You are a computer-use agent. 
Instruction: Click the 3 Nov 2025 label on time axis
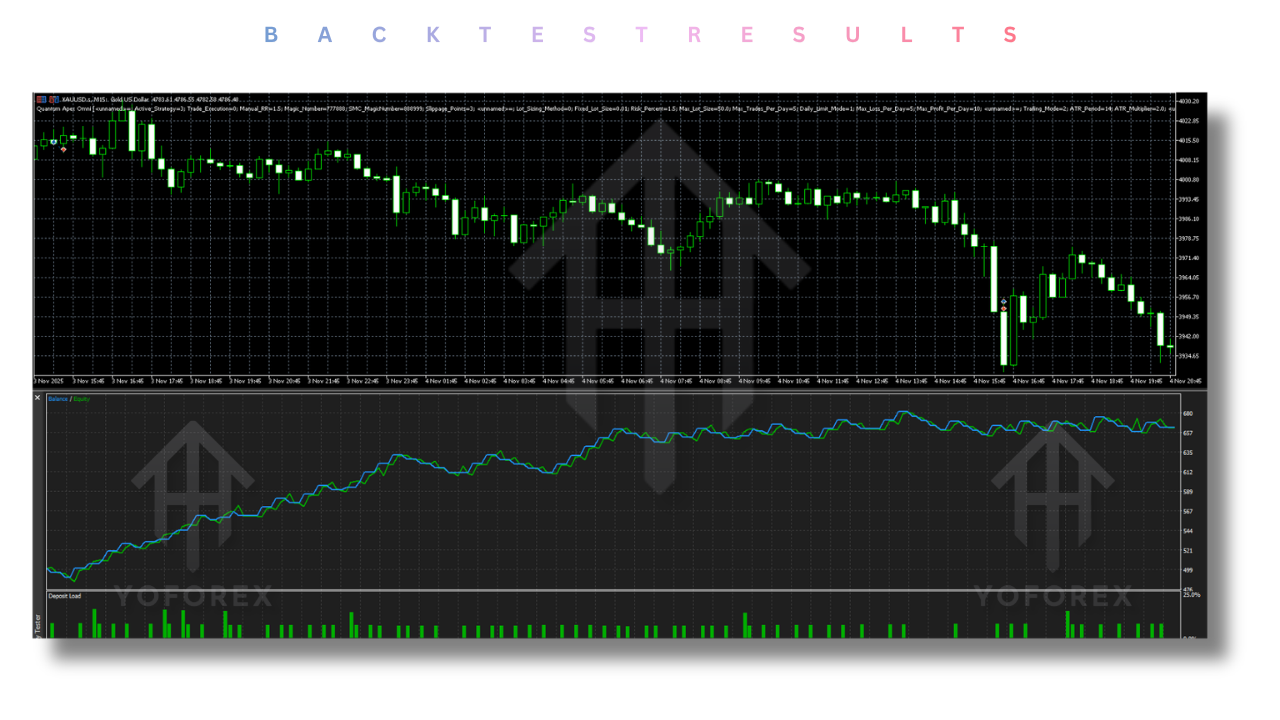click(48, 381)
